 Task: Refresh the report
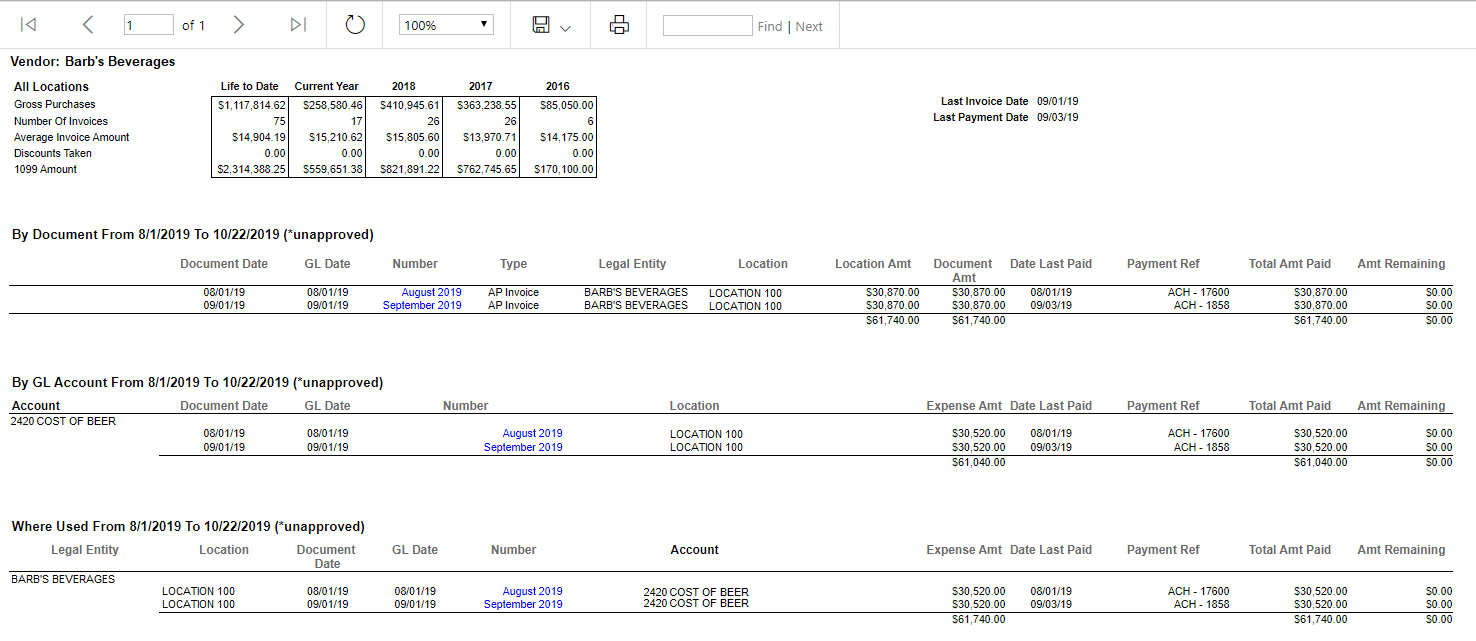pyautogui.click(x=355, y=25)
